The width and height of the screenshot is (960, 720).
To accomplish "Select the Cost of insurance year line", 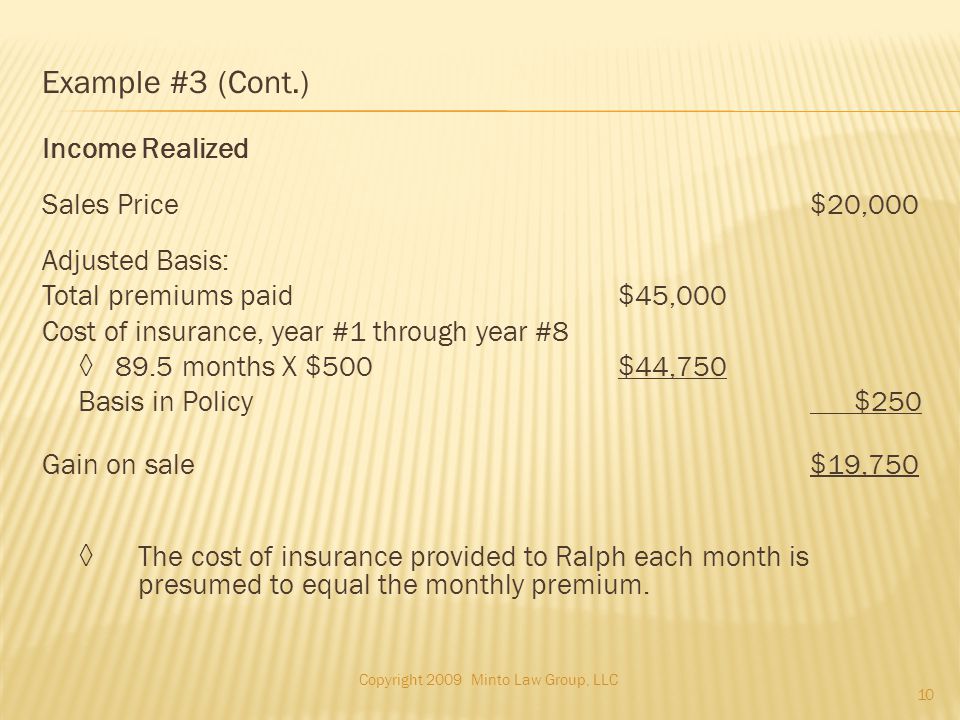I will pyautogui.click(x=305, y=332).
